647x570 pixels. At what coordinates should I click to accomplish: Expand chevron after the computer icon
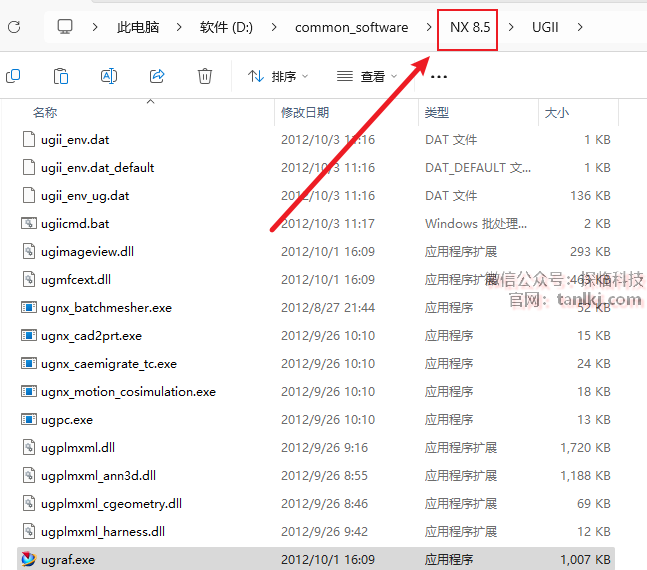[x=95, y=27]
